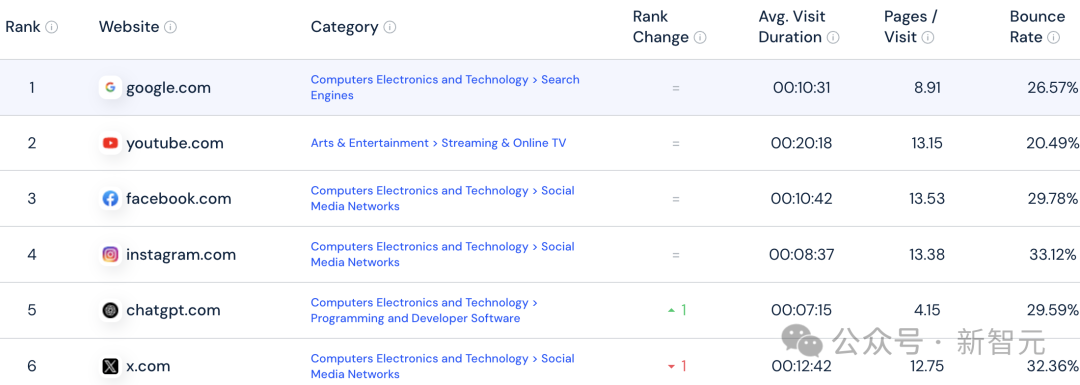Click the ChatGPT logo icon
Image resolution: width=1080 pixels, height=385 pixels.
click(x=110, y=311)
